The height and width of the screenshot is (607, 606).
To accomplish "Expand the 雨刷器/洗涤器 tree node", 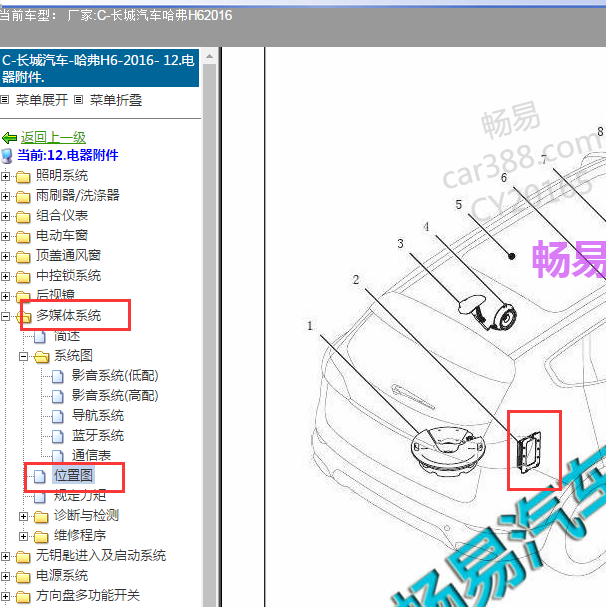I will (x=5, y=196).
